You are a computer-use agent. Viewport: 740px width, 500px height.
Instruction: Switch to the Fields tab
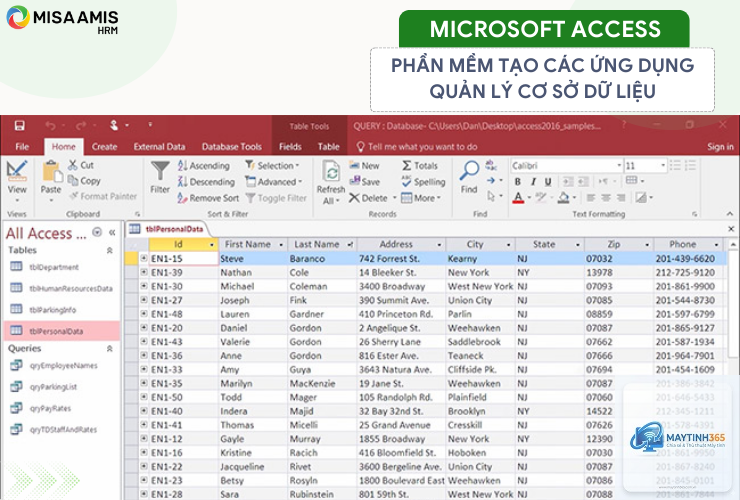pos(290,147)
